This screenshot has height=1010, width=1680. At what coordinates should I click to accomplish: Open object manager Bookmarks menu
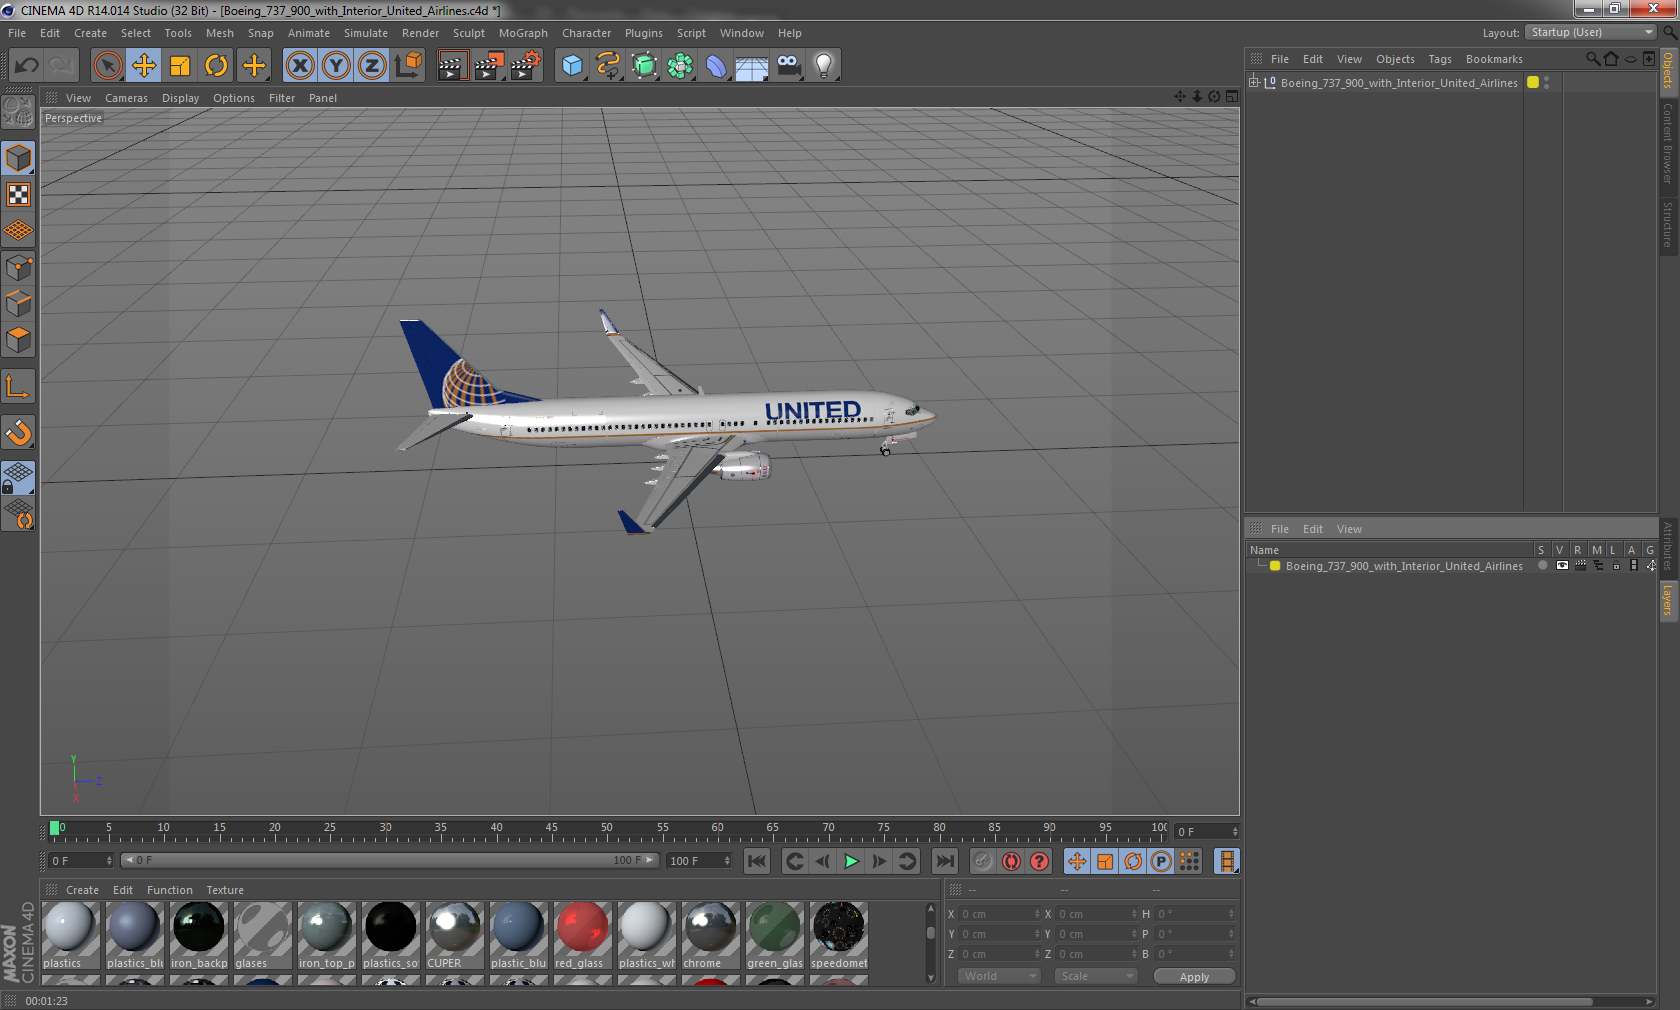(x=1494, y=59)
